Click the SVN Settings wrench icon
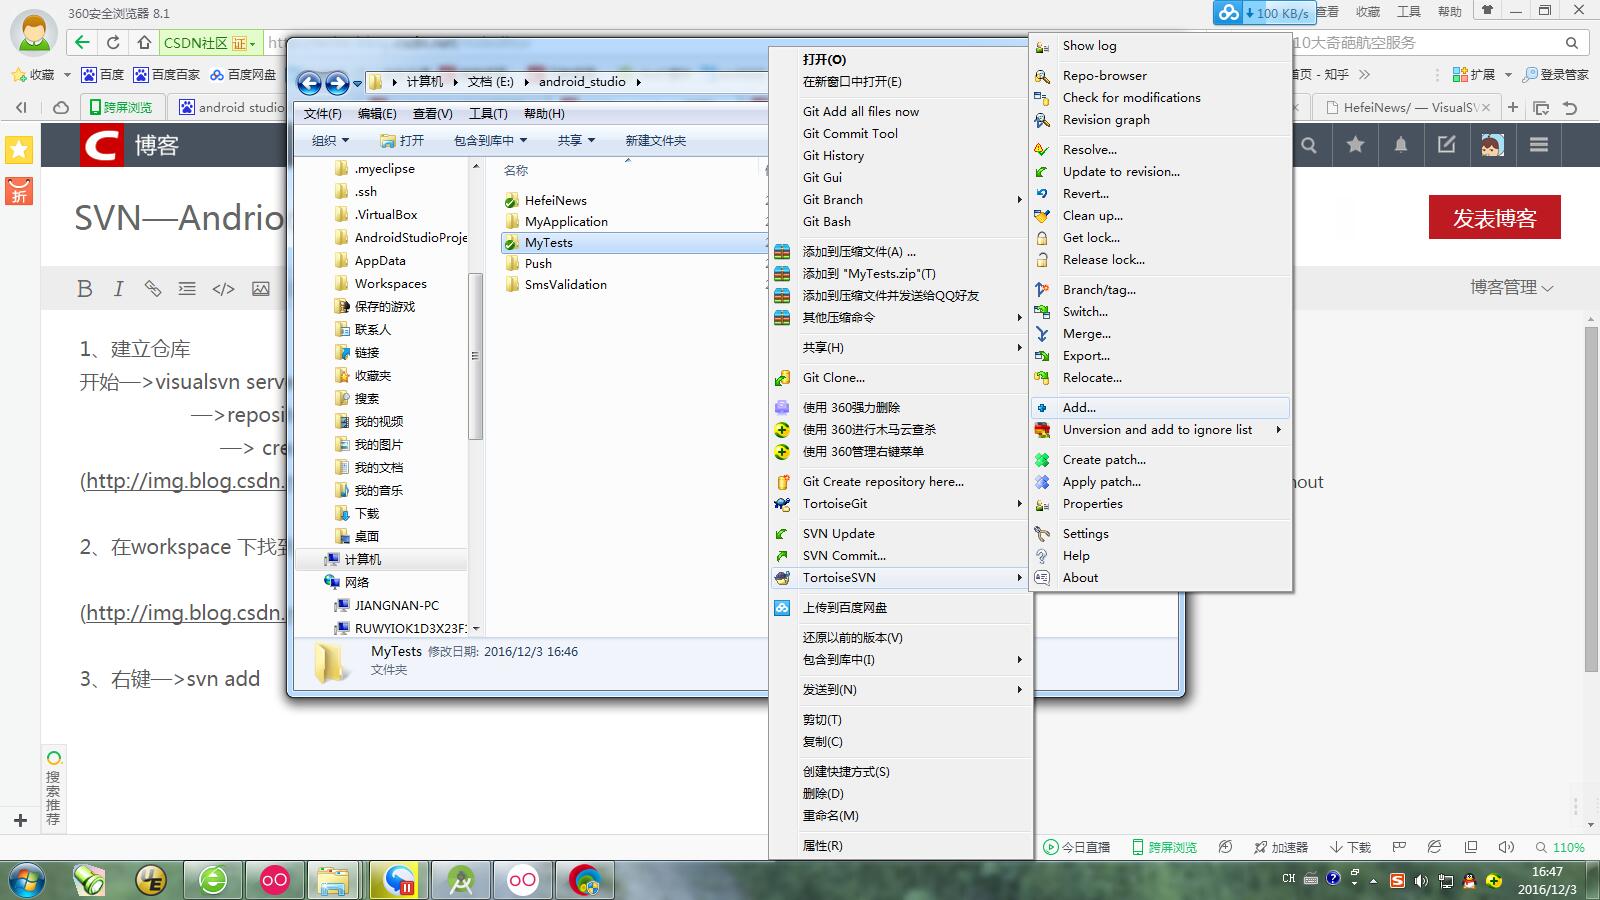Viewport: 1600px width, 900px height. click(1042, 534)
